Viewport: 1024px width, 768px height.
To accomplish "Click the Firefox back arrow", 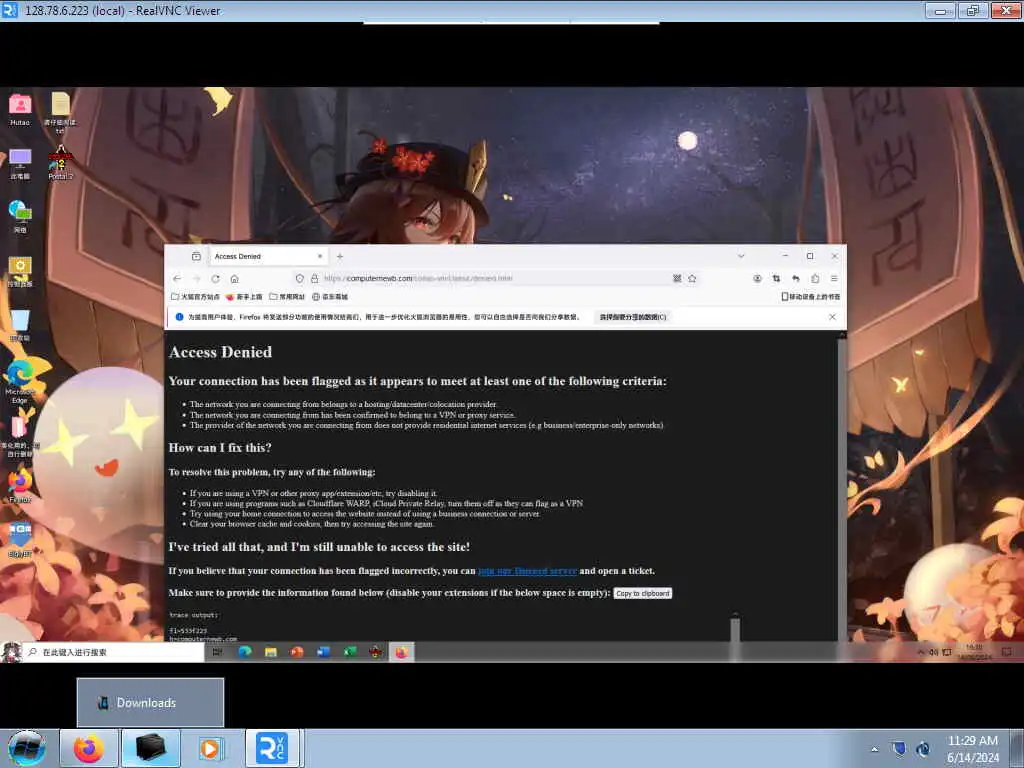I will coord(177,278).
